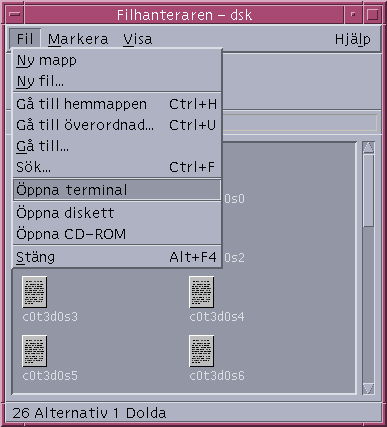This screenshot has height=427, width=387.
Task: Select Ny fil... menu entry
Action: click(117, 81)
